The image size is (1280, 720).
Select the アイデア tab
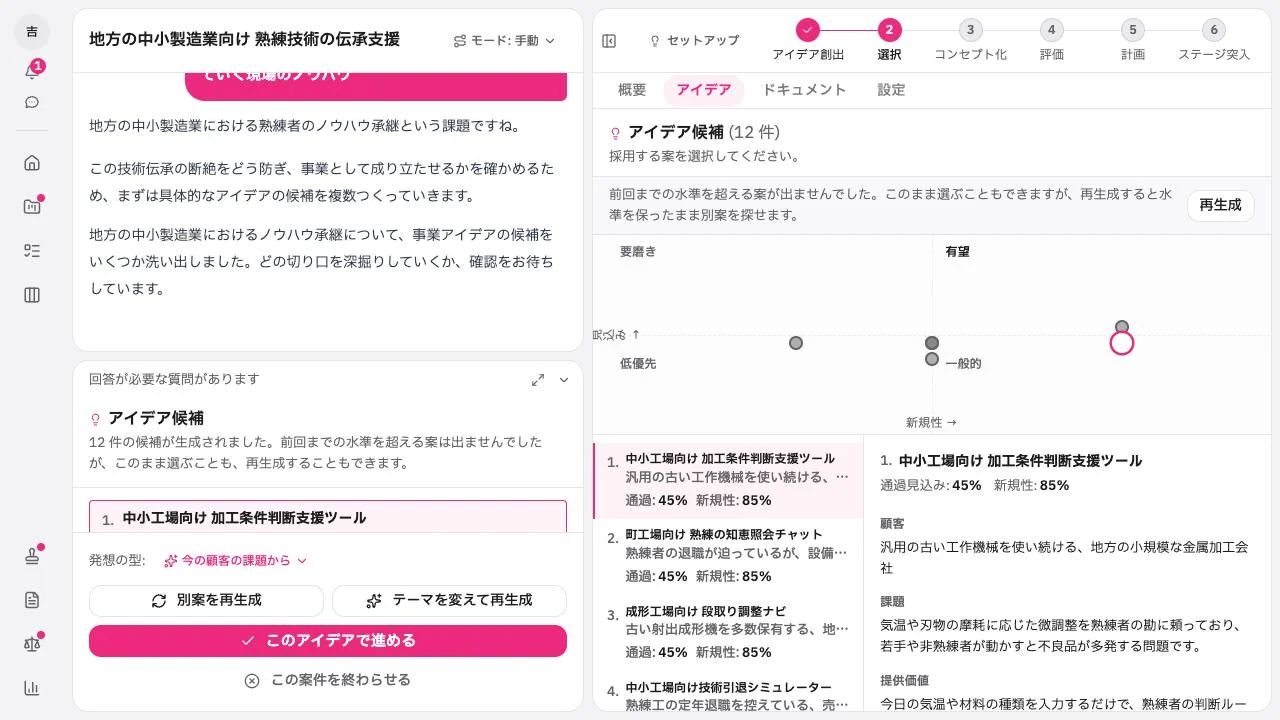(x=704, y=90)
